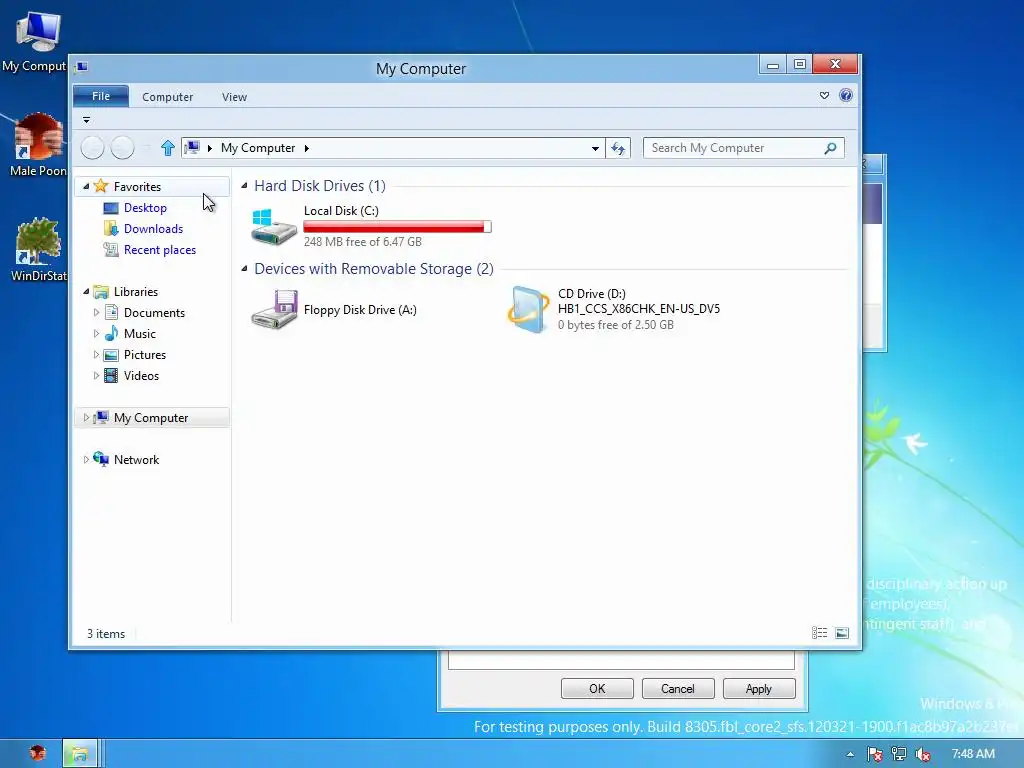Click OK in the background dialog
This screenshot has width=1024, height=768.
(x=597, y=688)
